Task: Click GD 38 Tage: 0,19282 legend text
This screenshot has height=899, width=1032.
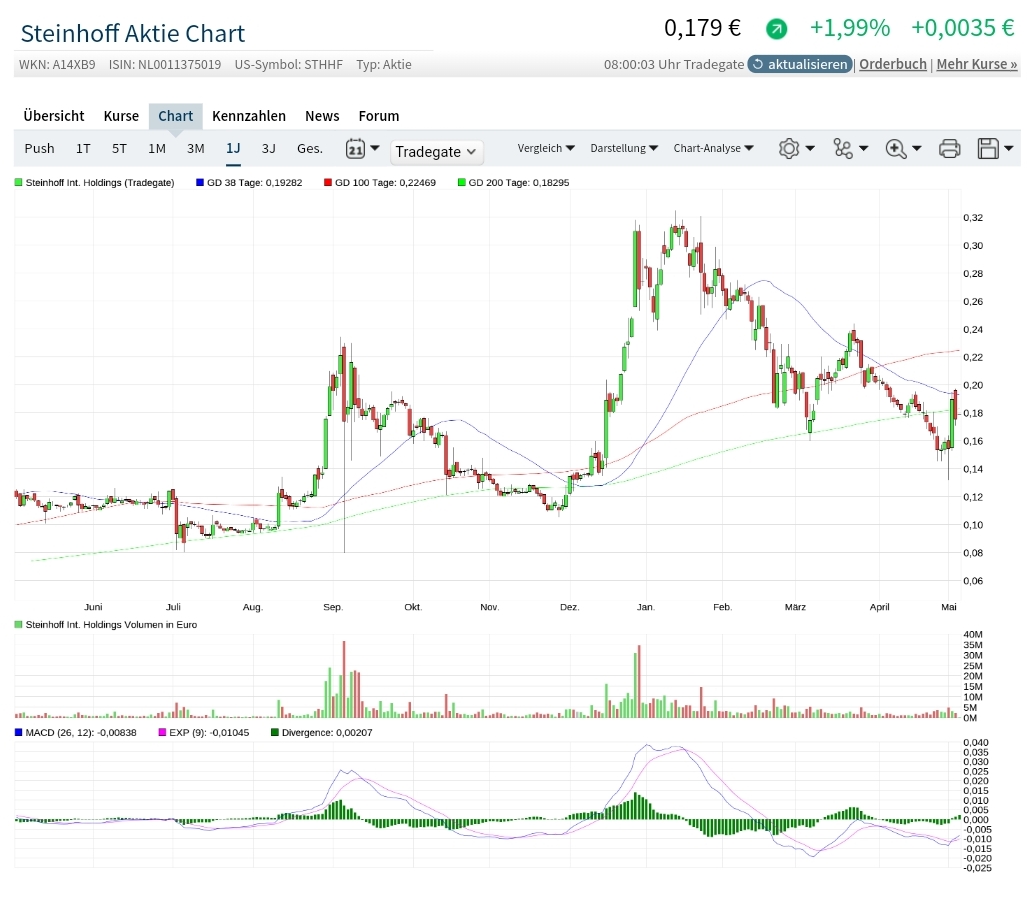Action: coord(255,182)
